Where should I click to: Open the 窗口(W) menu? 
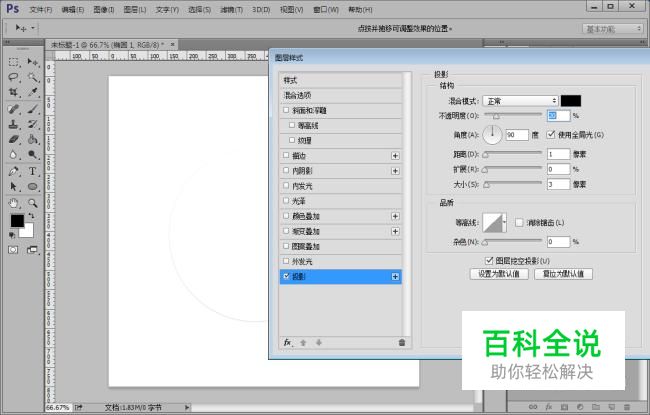pyautogui.click(x=326, y=9)
